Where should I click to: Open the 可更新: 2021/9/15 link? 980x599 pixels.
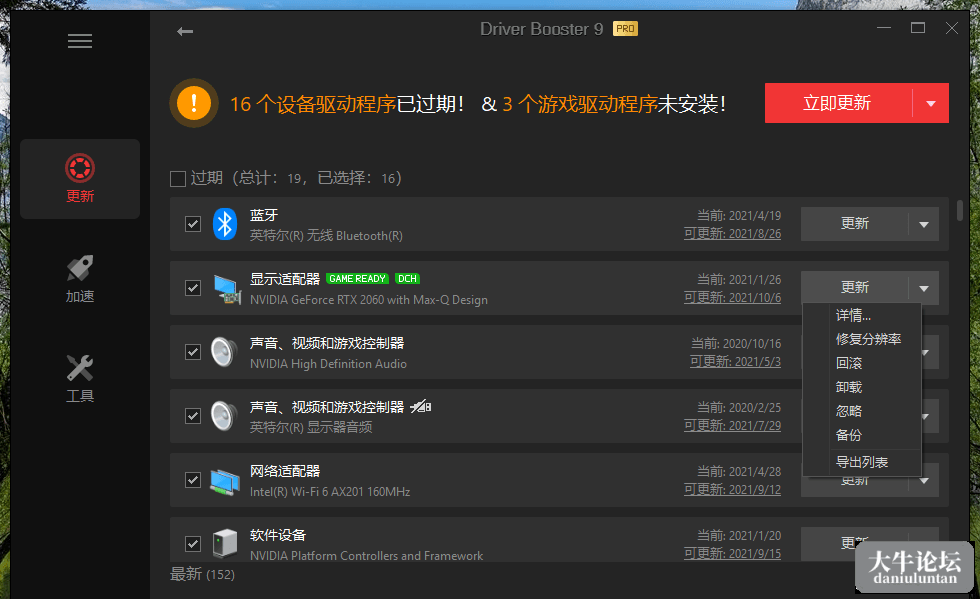click(732, 553)
